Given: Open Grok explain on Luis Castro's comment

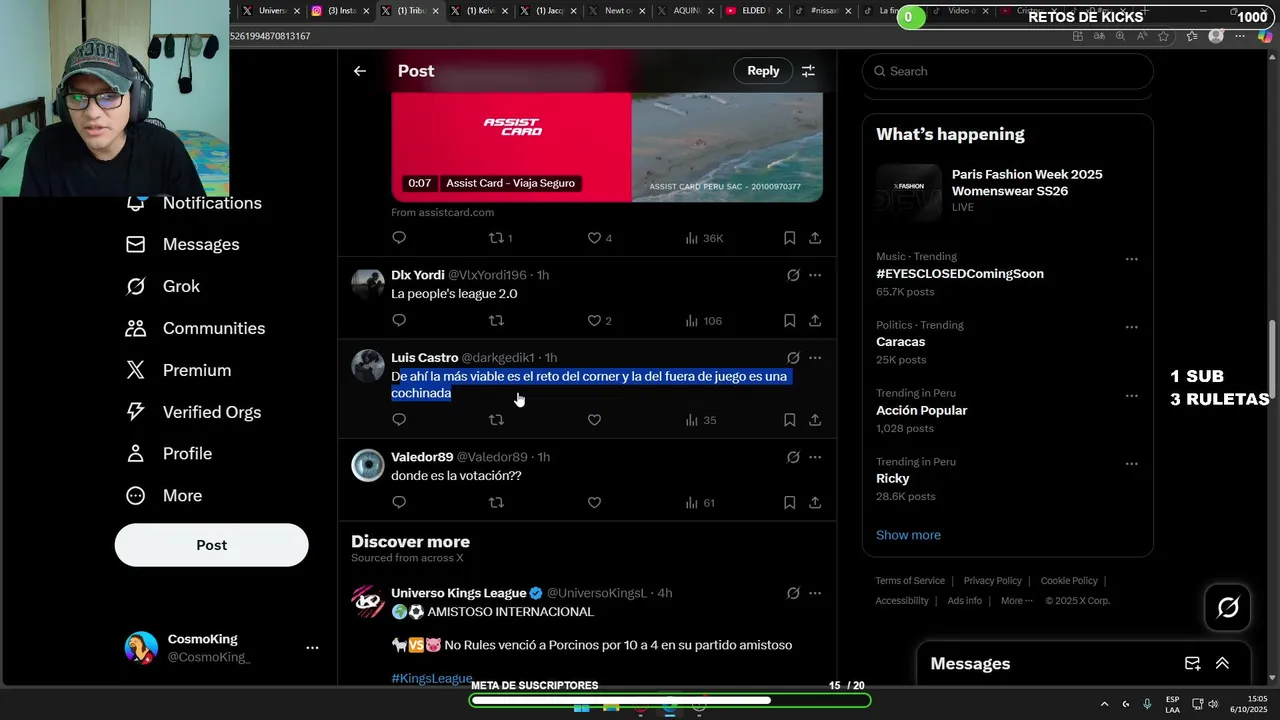Looking at the screenshot, I should [x=793, y=358].
